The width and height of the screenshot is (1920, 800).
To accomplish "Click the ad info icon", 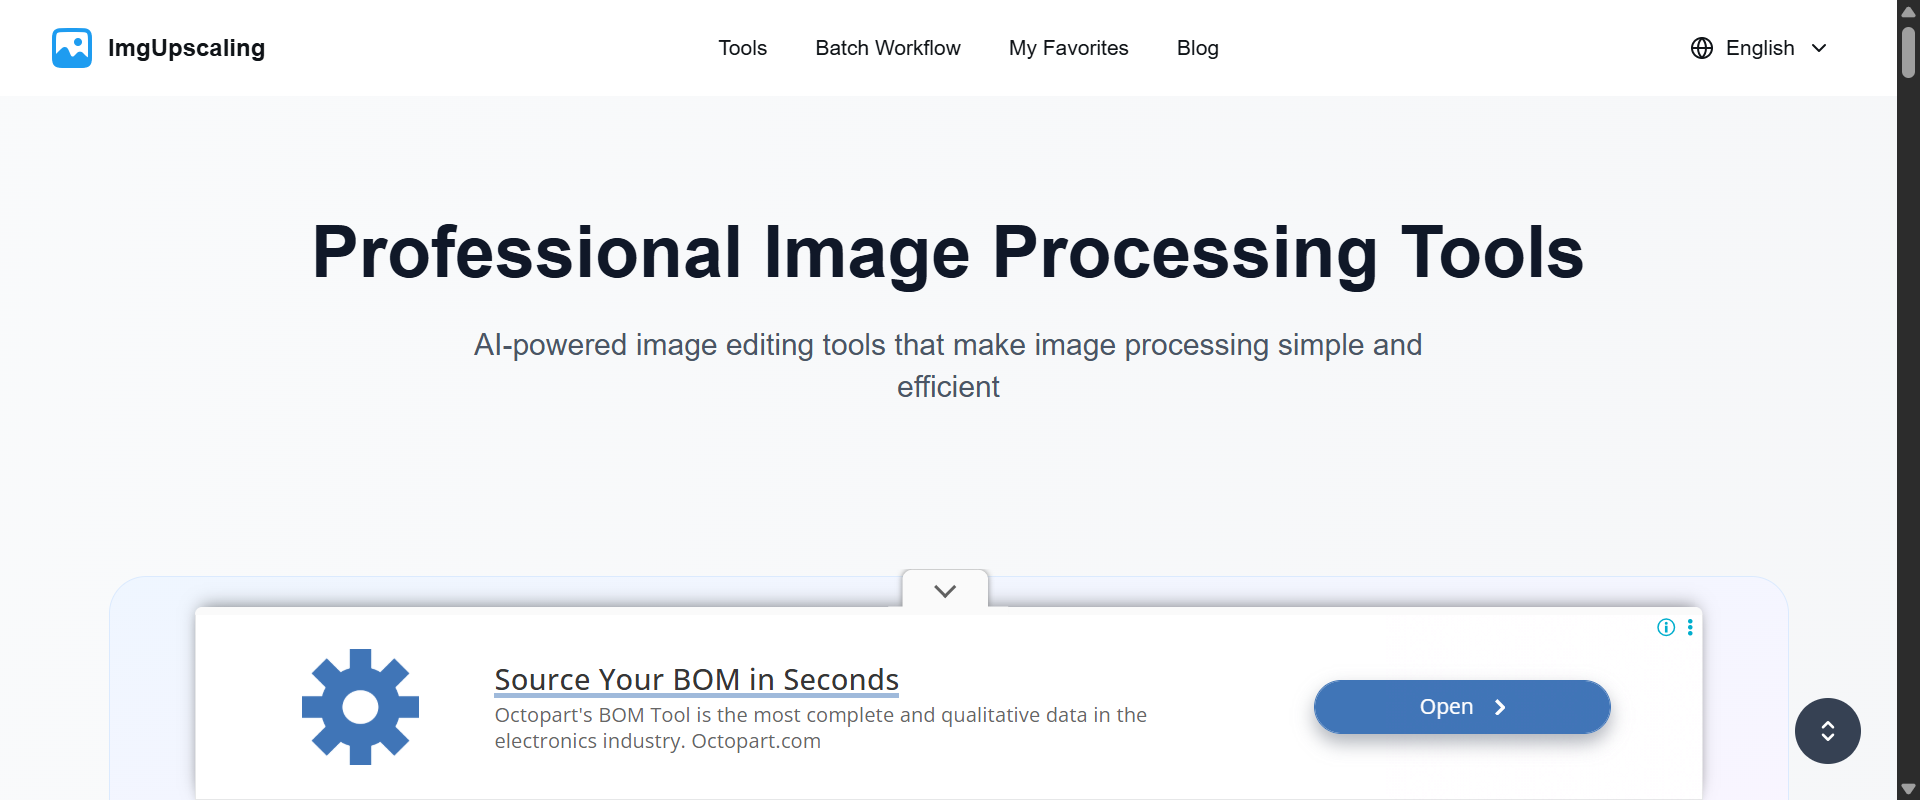I will tap(1666, 627).
